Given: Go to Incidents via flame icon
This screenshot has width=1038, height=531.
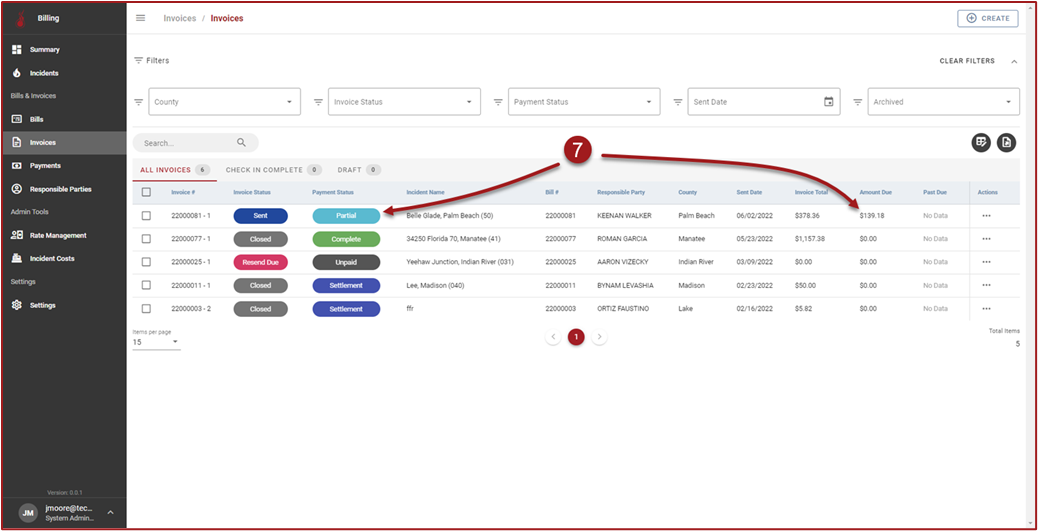Looking at the screenshot, I should 16,73.
